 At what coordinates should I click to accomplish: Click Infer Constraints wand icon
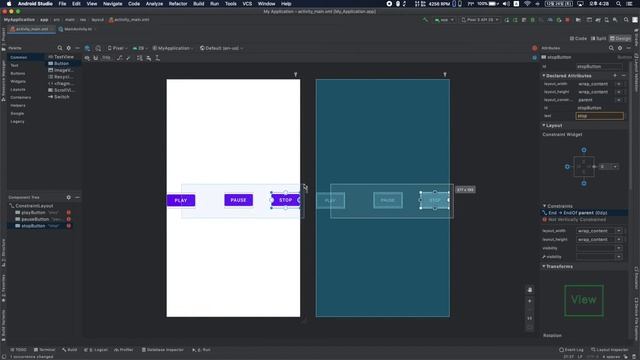[128, 58]
